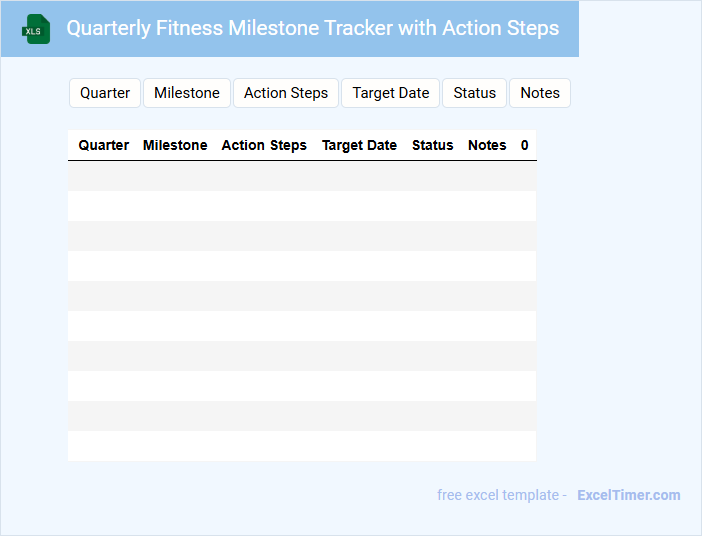Click the Milestone column header

(175, 145)
